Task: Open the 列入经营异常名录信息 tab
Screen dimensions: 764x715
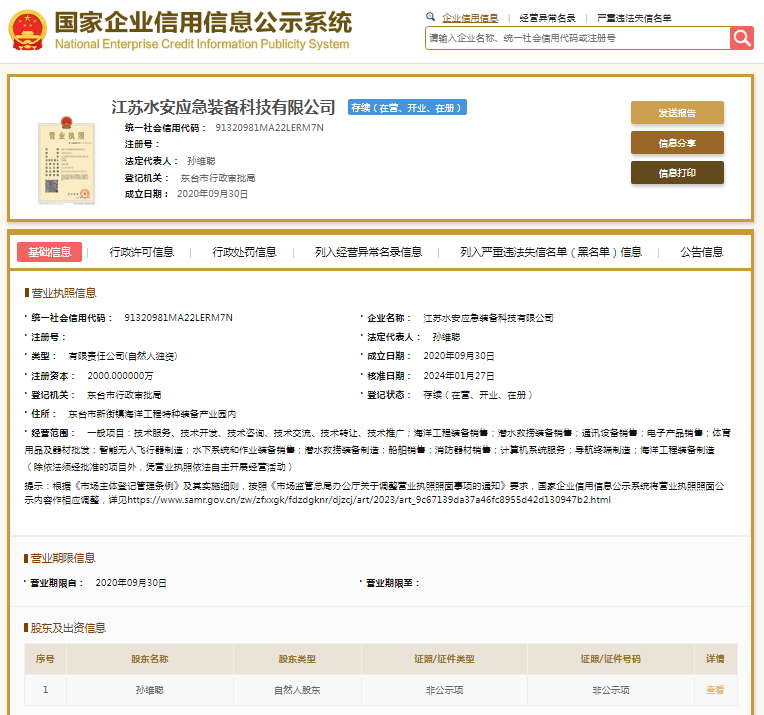Action: pyautogui.click(x=368, y=252)
